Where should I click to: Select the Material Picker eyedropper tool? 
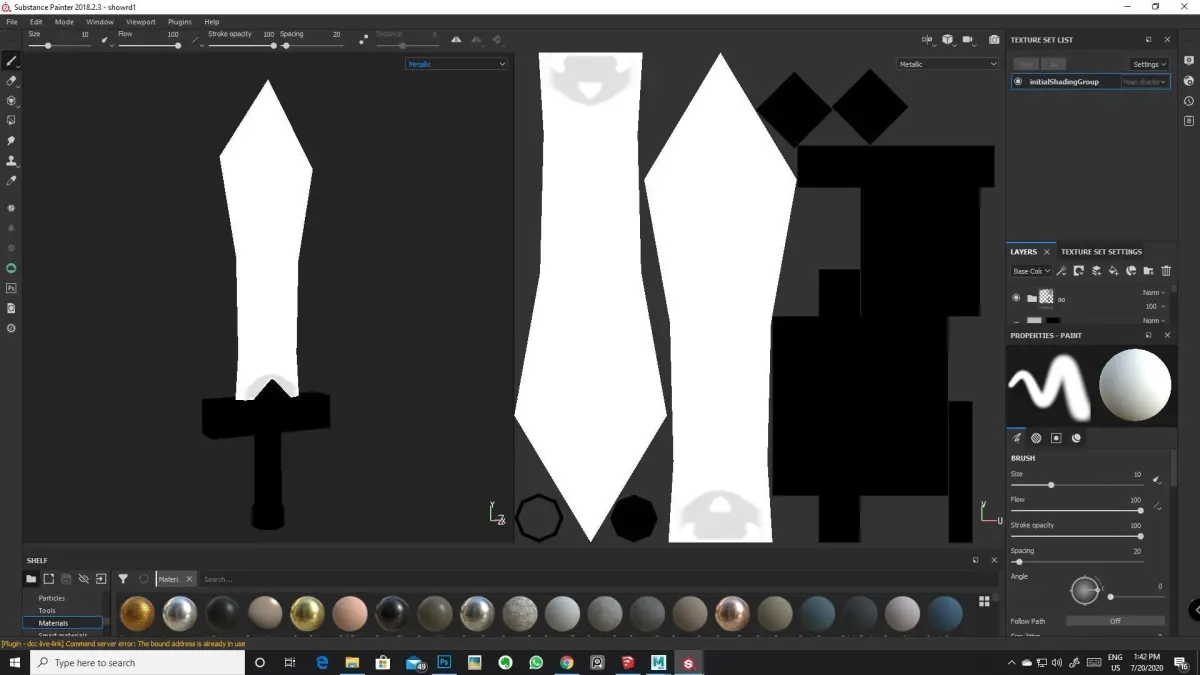11,181
